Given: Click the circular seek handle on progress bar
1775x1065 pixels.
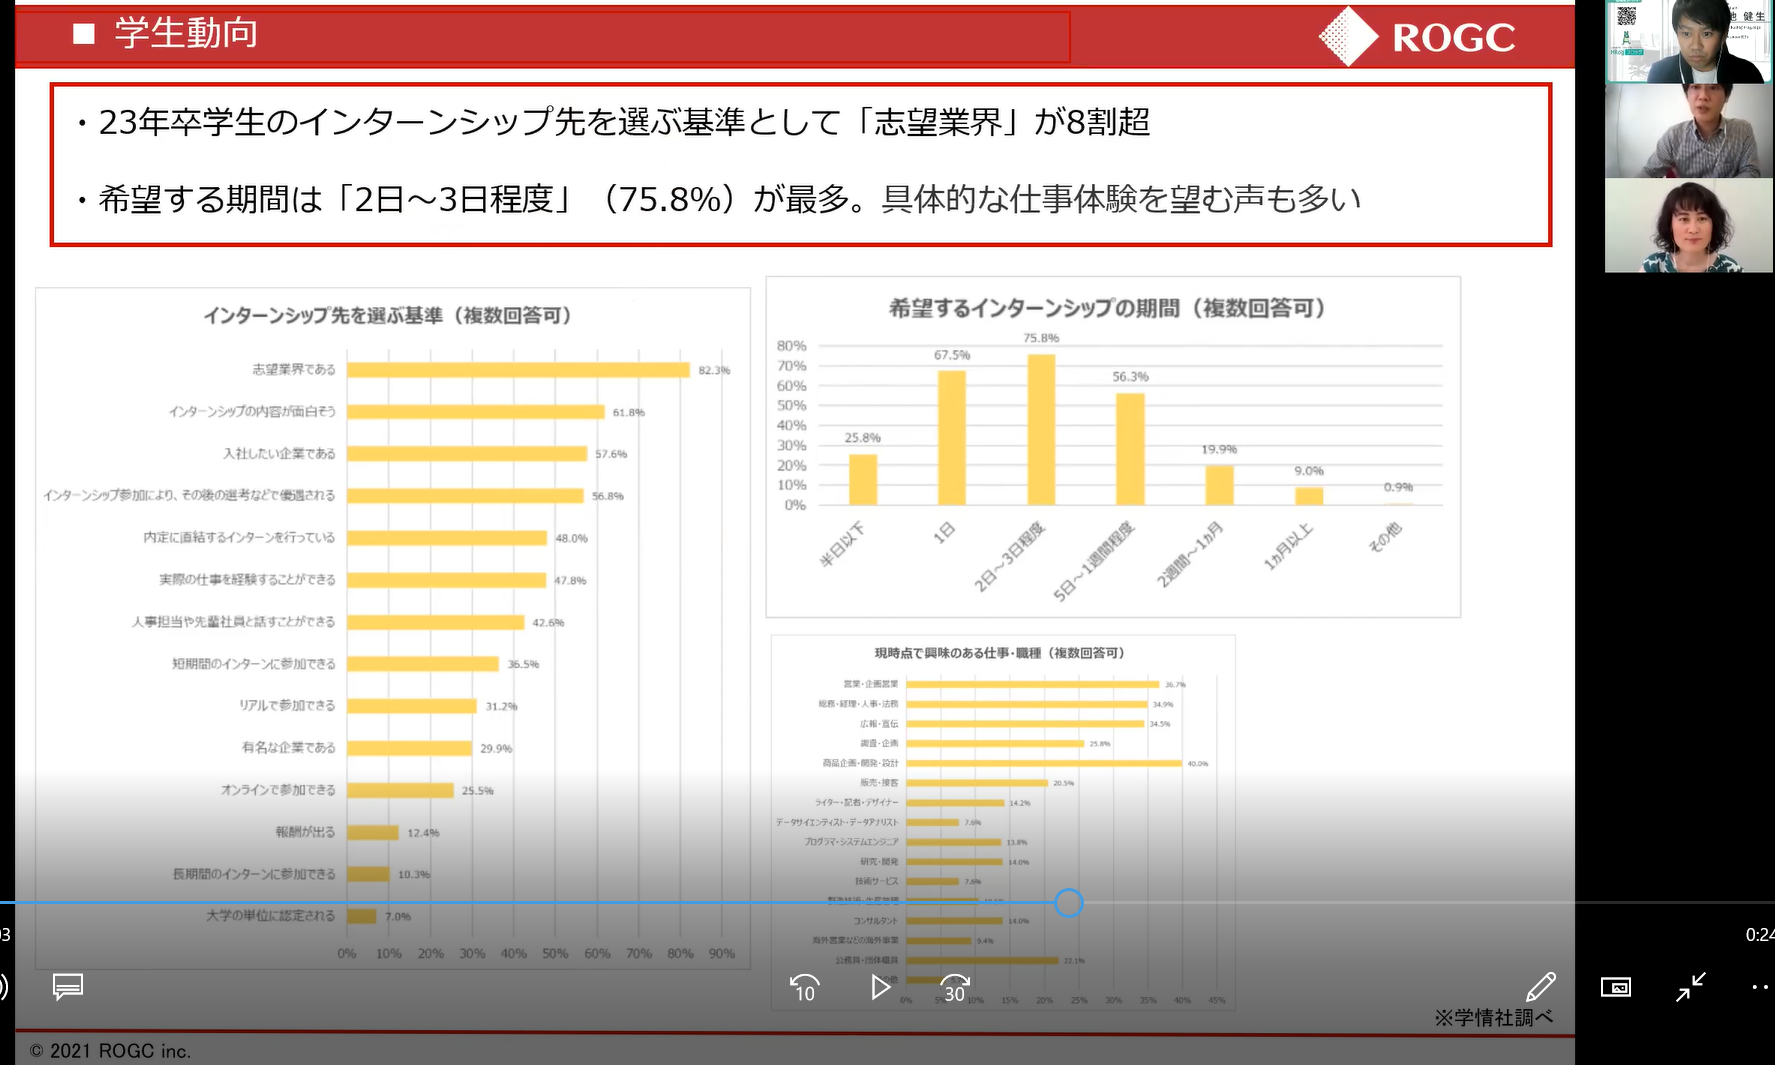Looking at the screenshot, I should click(x=1069, y=903).
